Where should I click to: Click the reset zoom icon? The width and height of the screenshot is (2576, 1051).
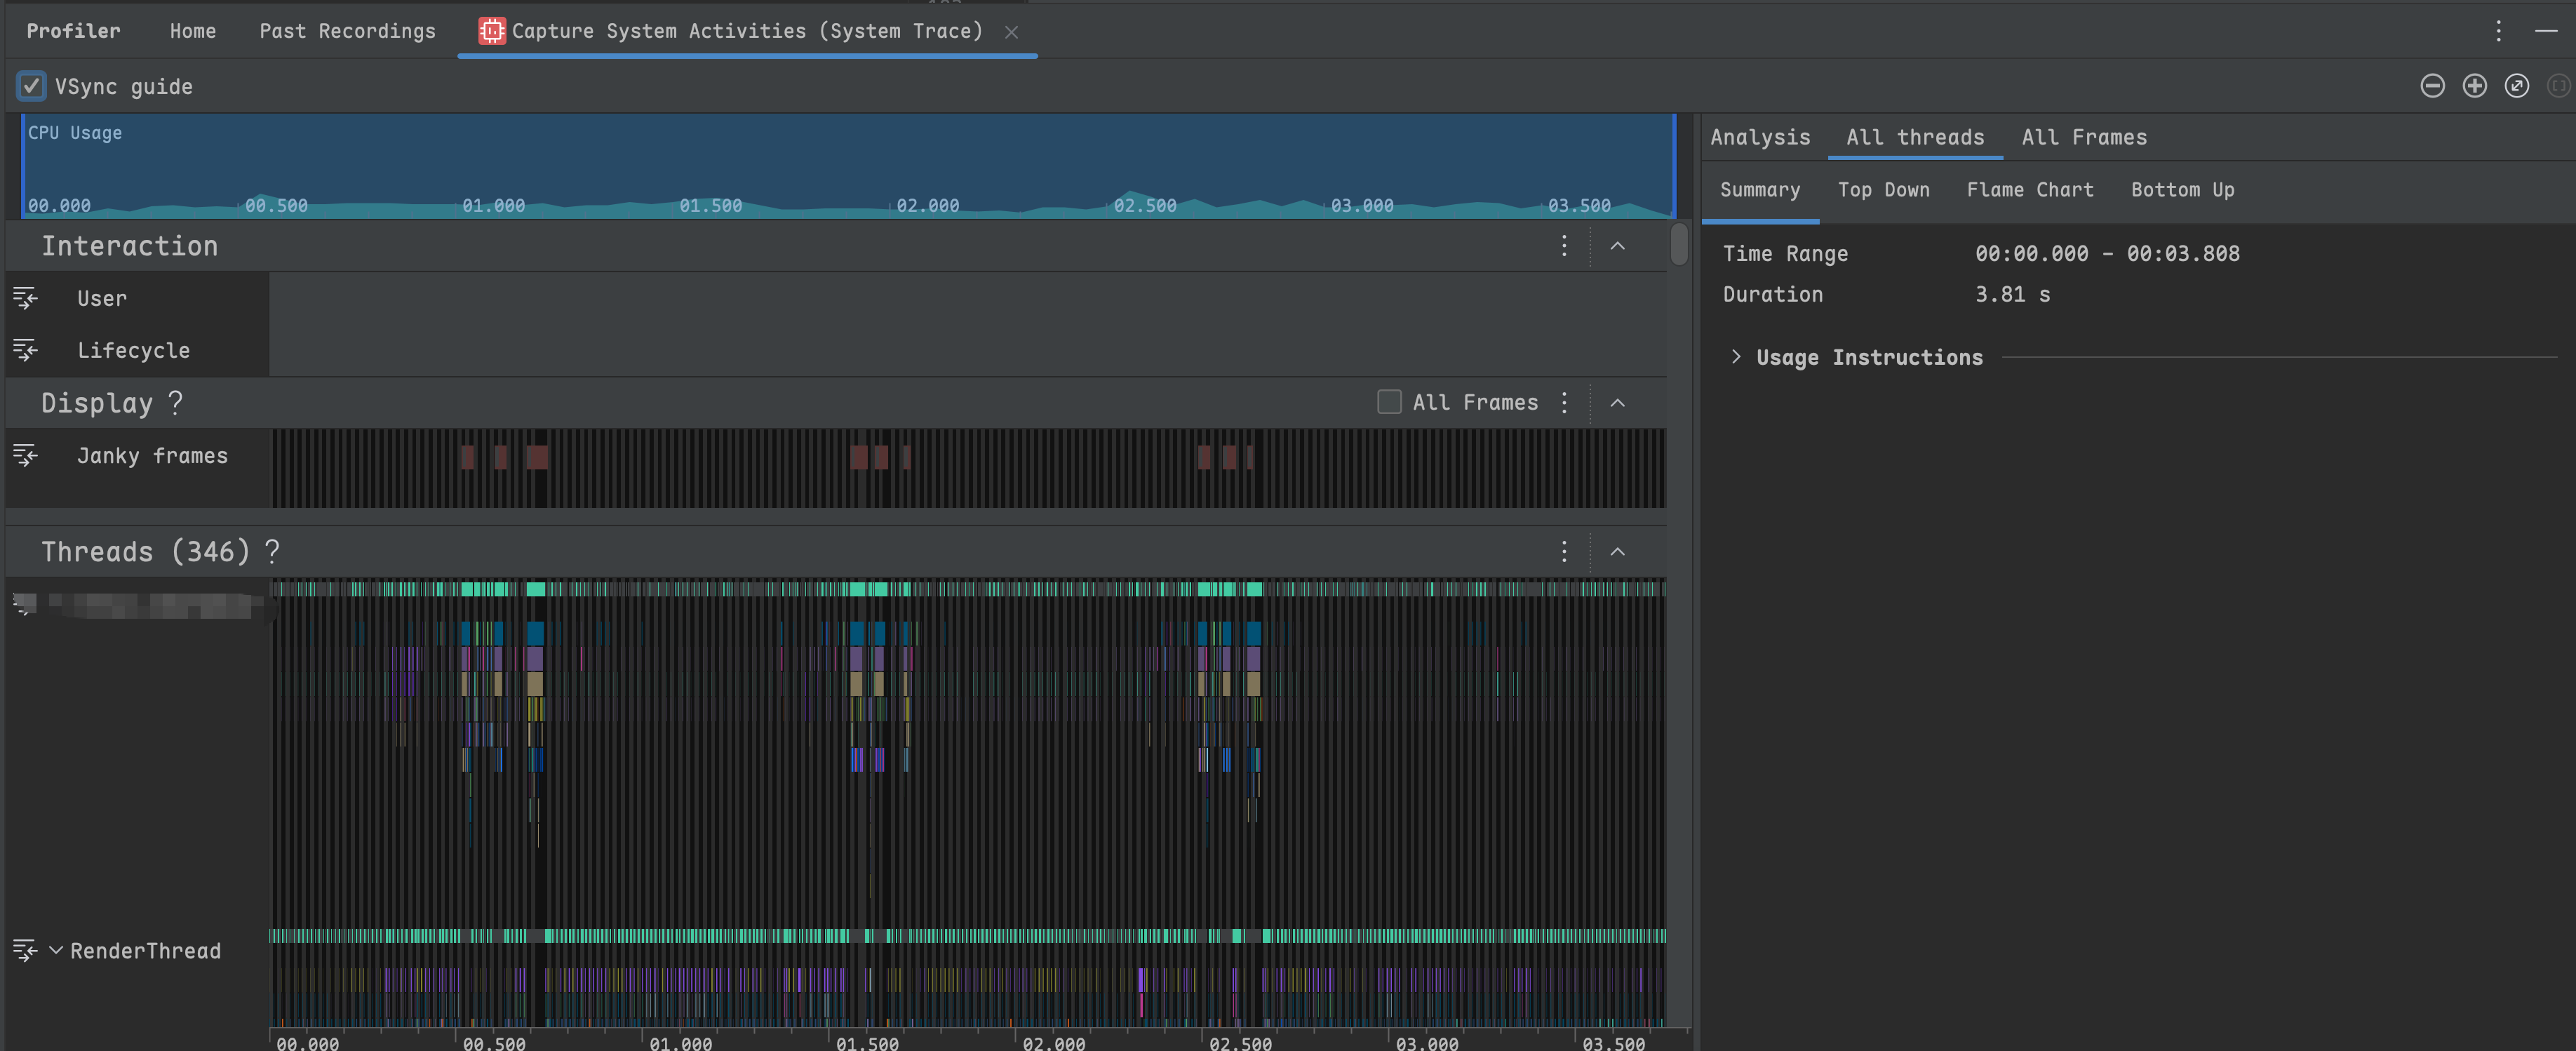[x=2516, y=86]
